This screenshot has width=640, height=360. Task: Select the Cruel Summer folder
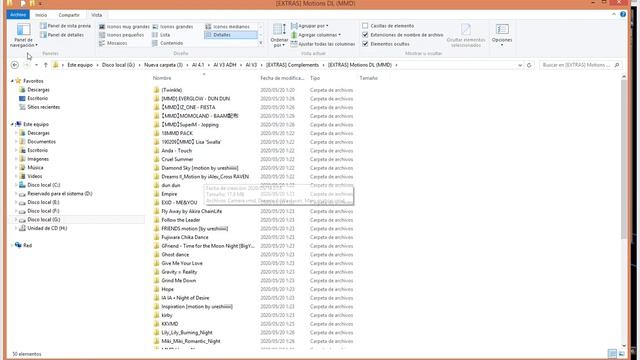tap(177, 159)
